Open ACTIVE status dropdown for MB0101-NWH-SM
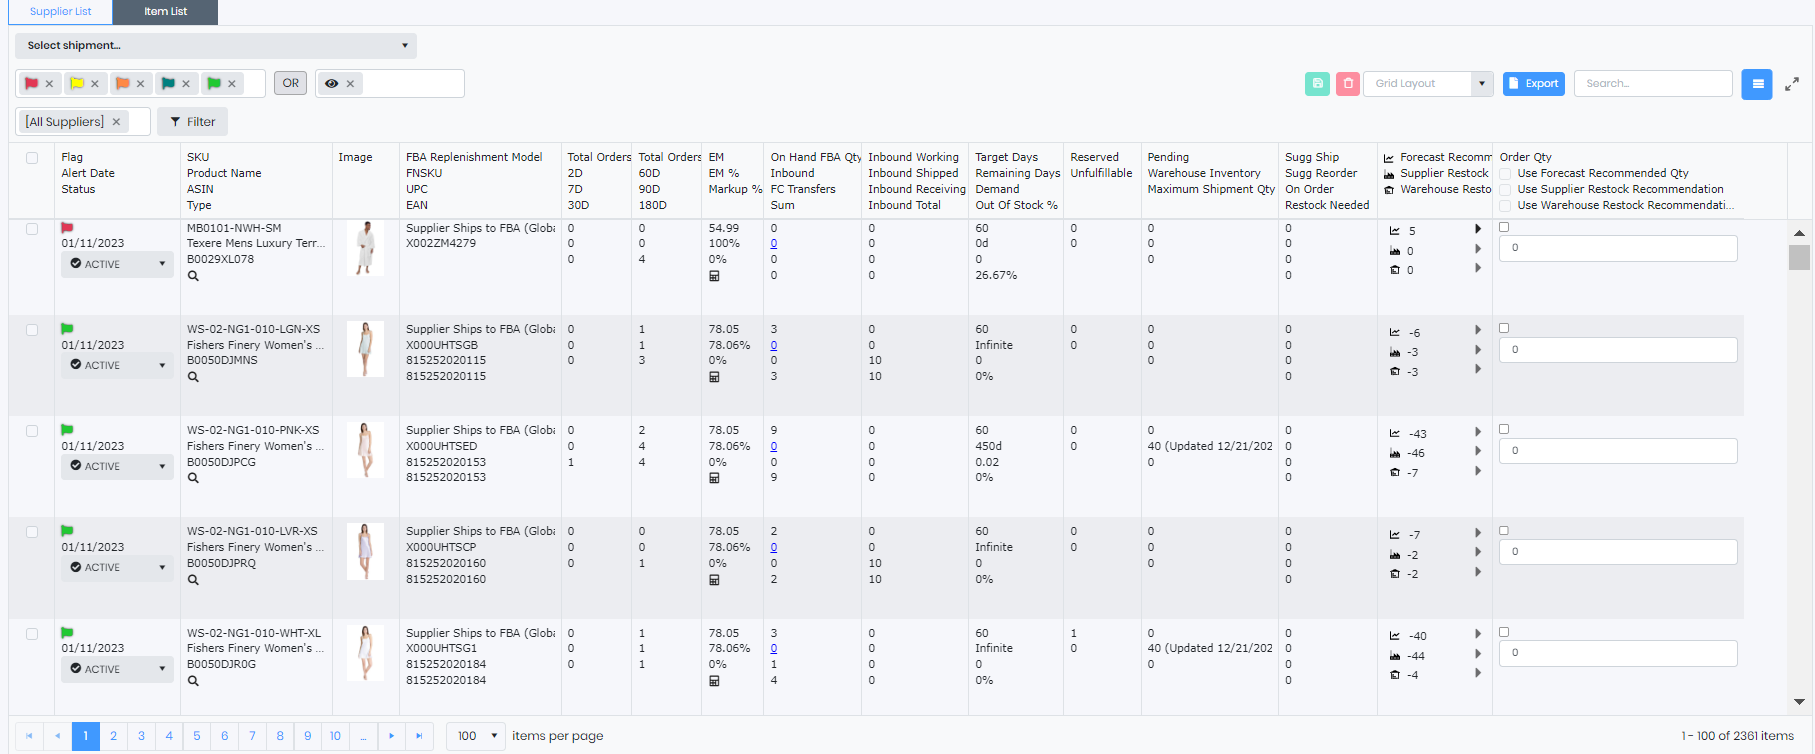 click(117, 264)
